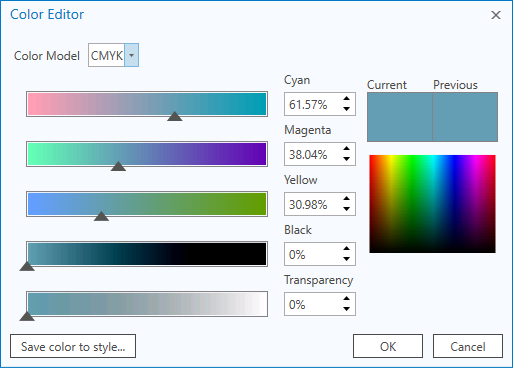The image size is (513, 368).
Task: Pick a color from the spectrum box
Action: click(432, 204)
